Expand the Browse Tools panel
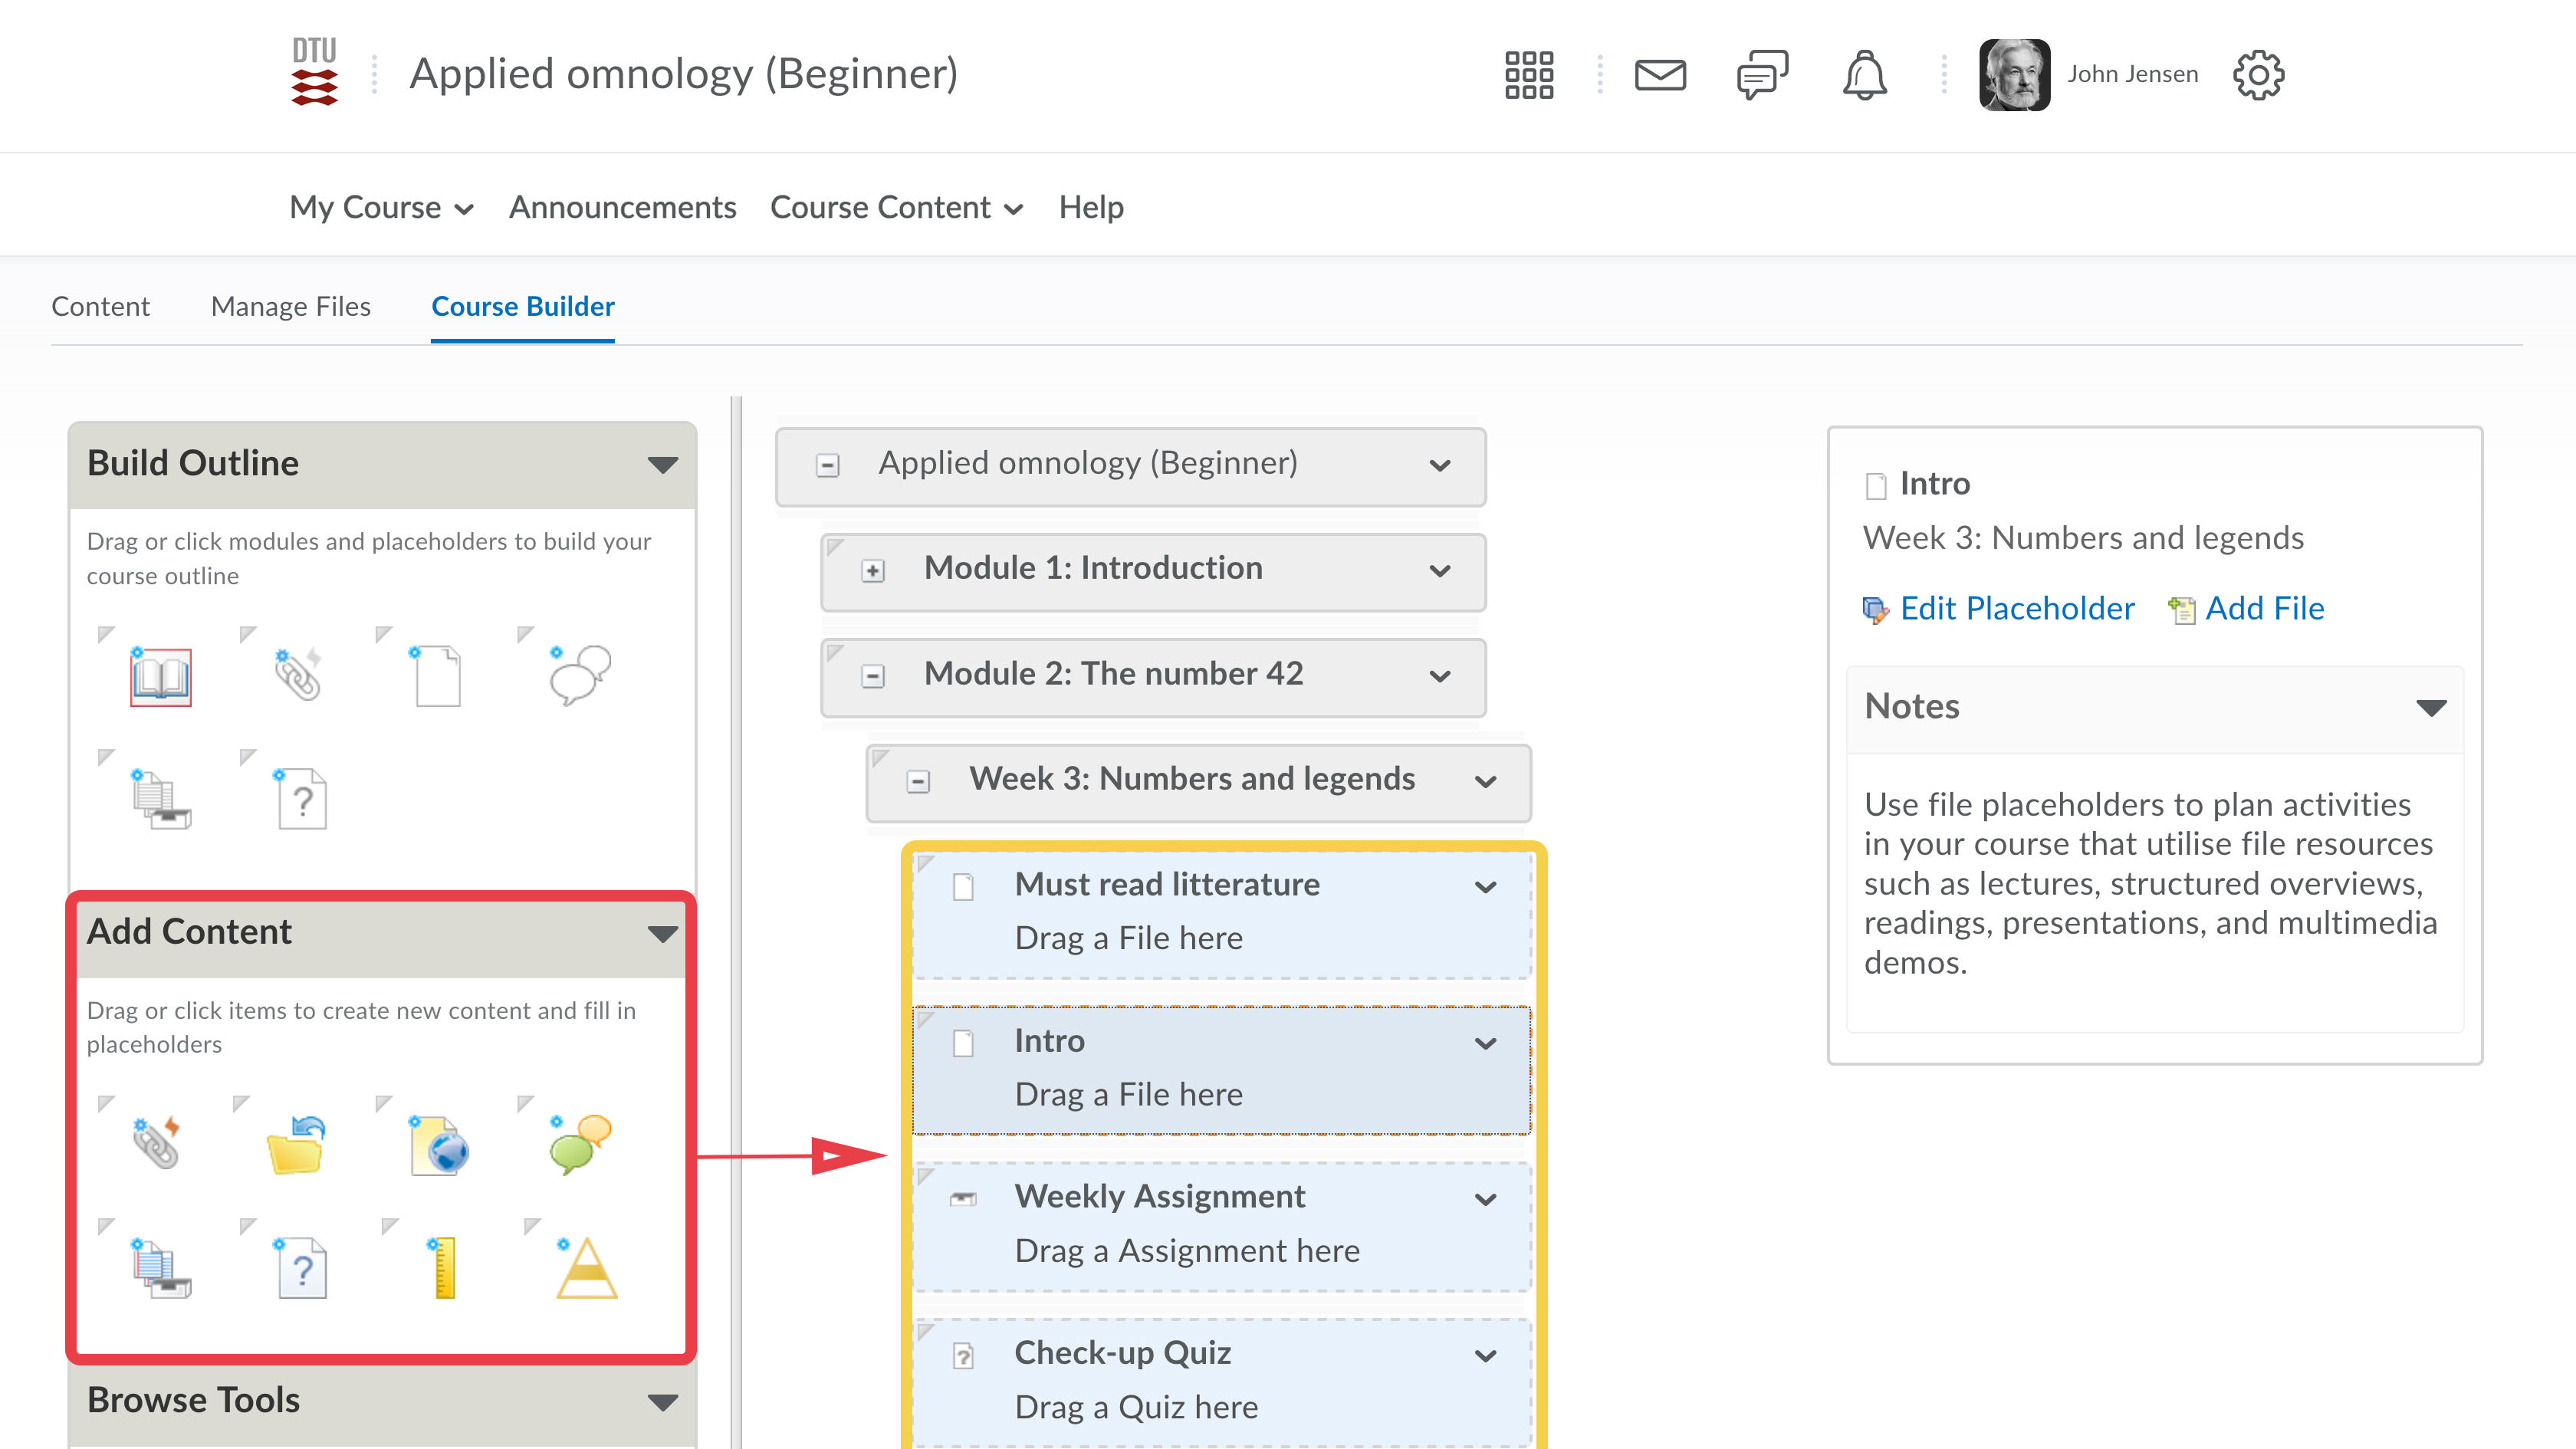This screenshot has width=2576, height=1449. (x=662, y=1402)
